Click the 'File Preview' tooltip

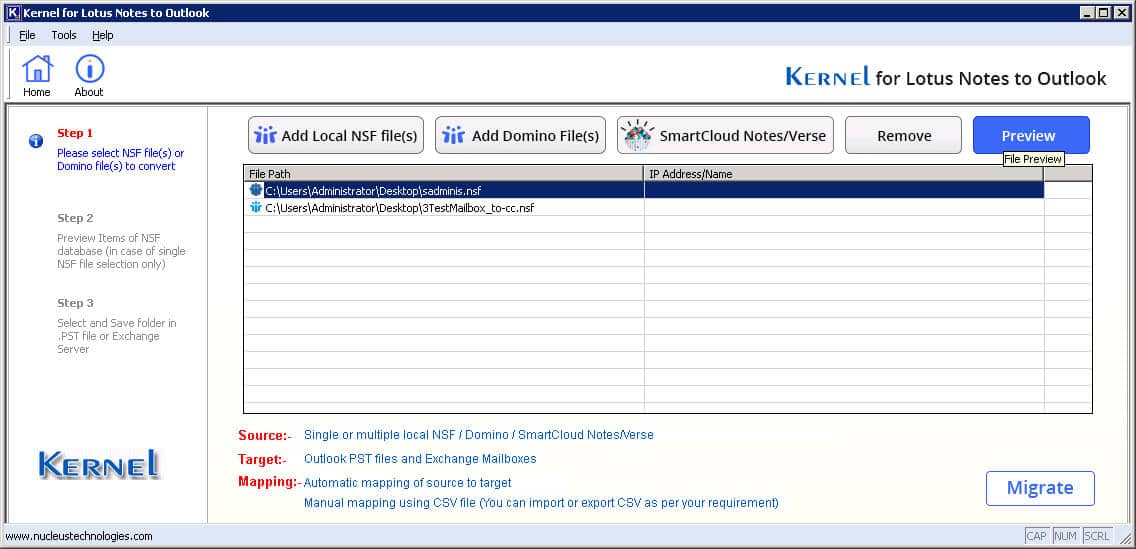1033,159
